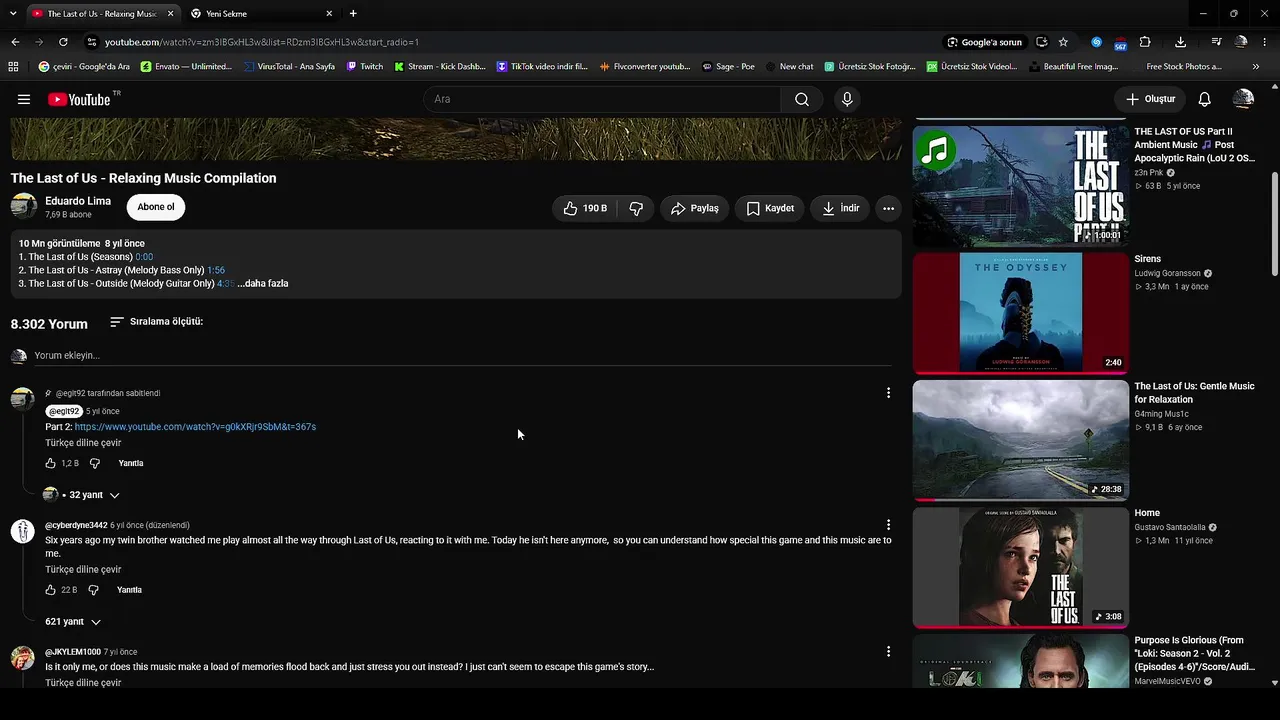The width and height of the screenshot is (1280, 720).
Task: Open the browser extensions puzzle icon
Action: pyautogui.click(x=1145, y=42)
